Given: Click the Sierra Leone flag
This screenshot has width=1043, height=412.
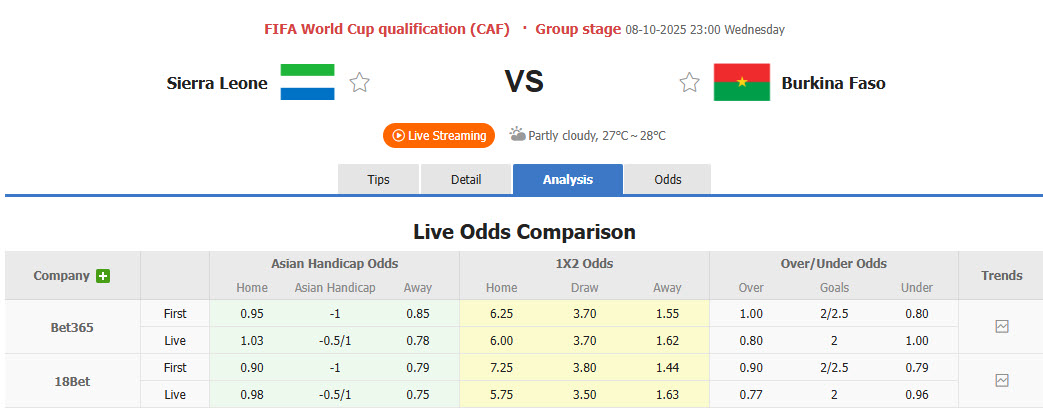Looking at the screenshot, I should coord(307,83).
